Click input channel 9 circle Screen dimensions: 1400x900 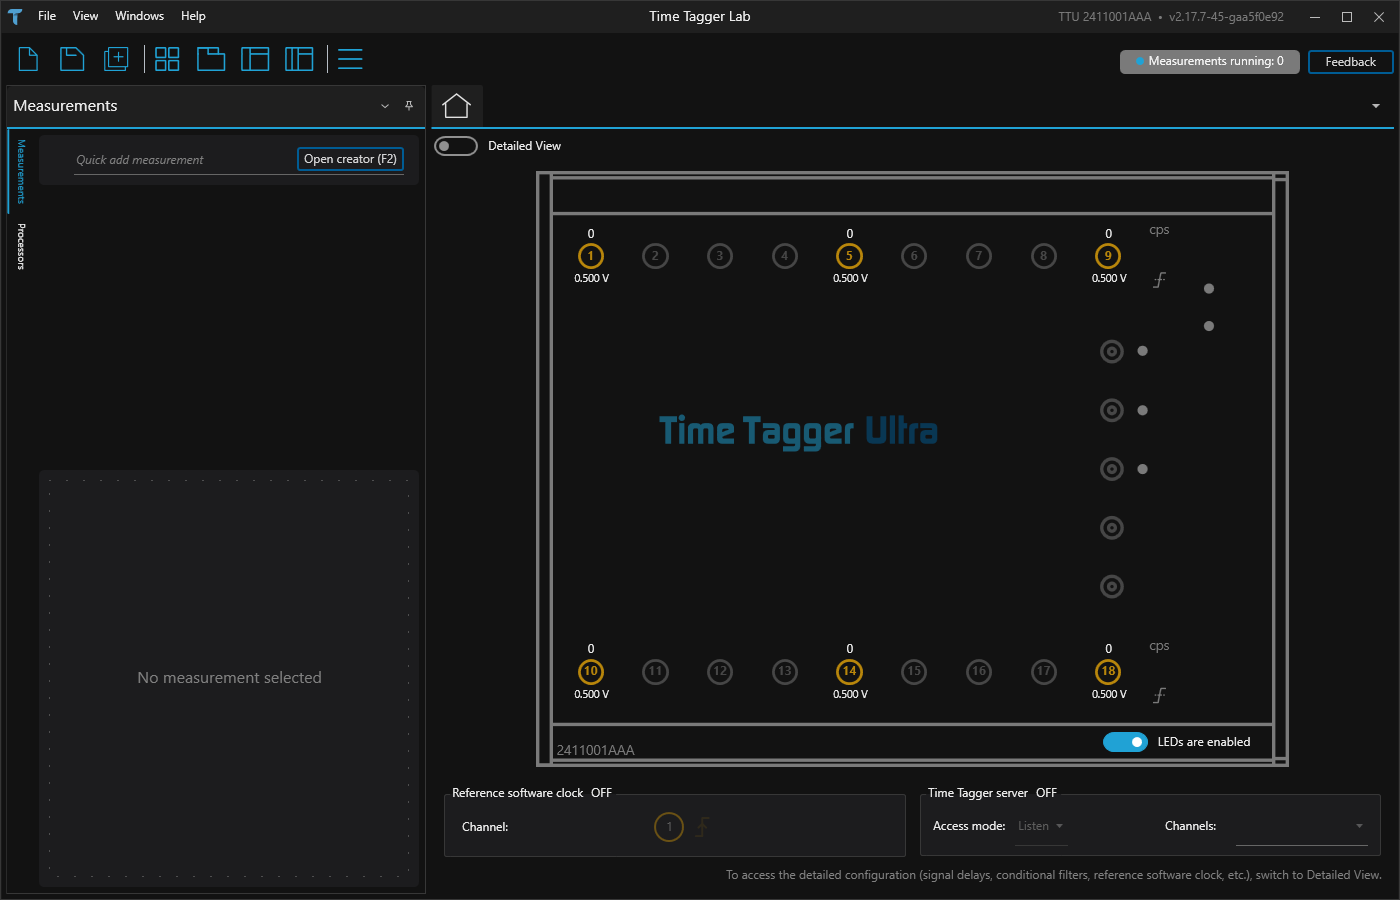[x=1108, y=256]
